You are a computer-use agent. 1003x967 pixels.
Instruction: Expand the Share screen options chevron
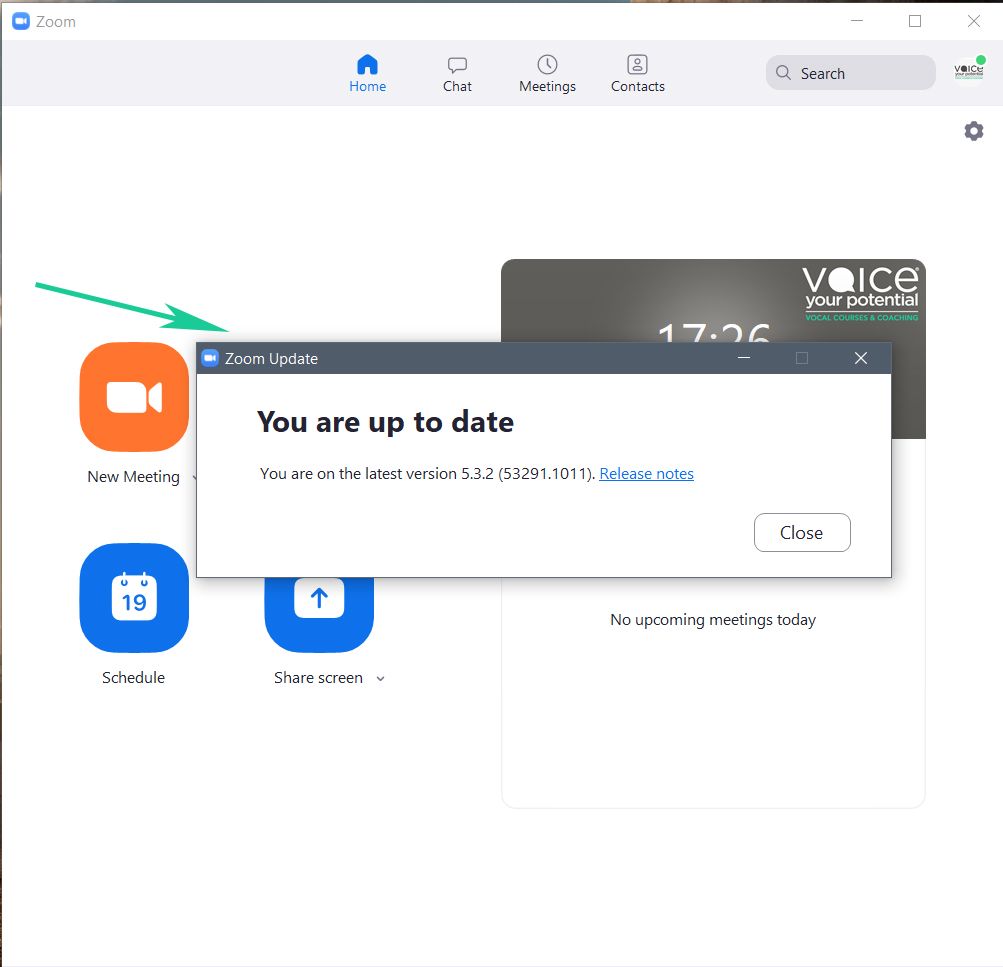[x=381, y=679]
